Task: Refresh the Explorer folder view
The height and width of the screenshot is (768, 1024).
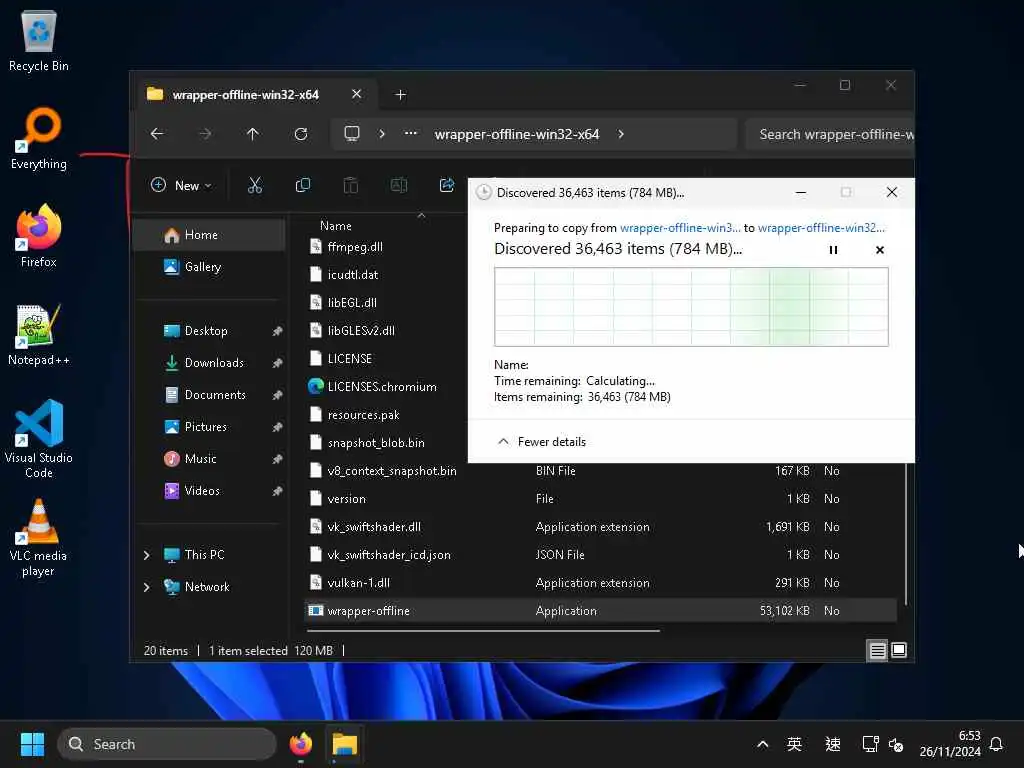Action: (x=301, y=134)
